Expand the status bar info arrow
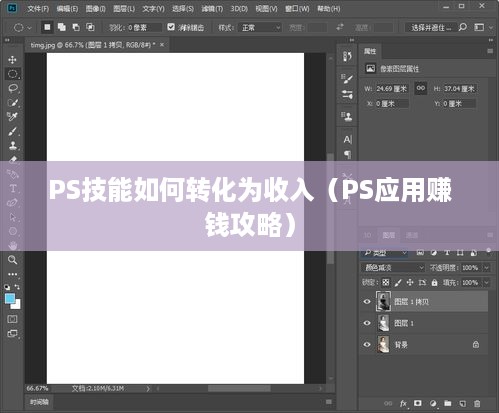Screen dimensions: 499x413 click(x=148, y=388)
